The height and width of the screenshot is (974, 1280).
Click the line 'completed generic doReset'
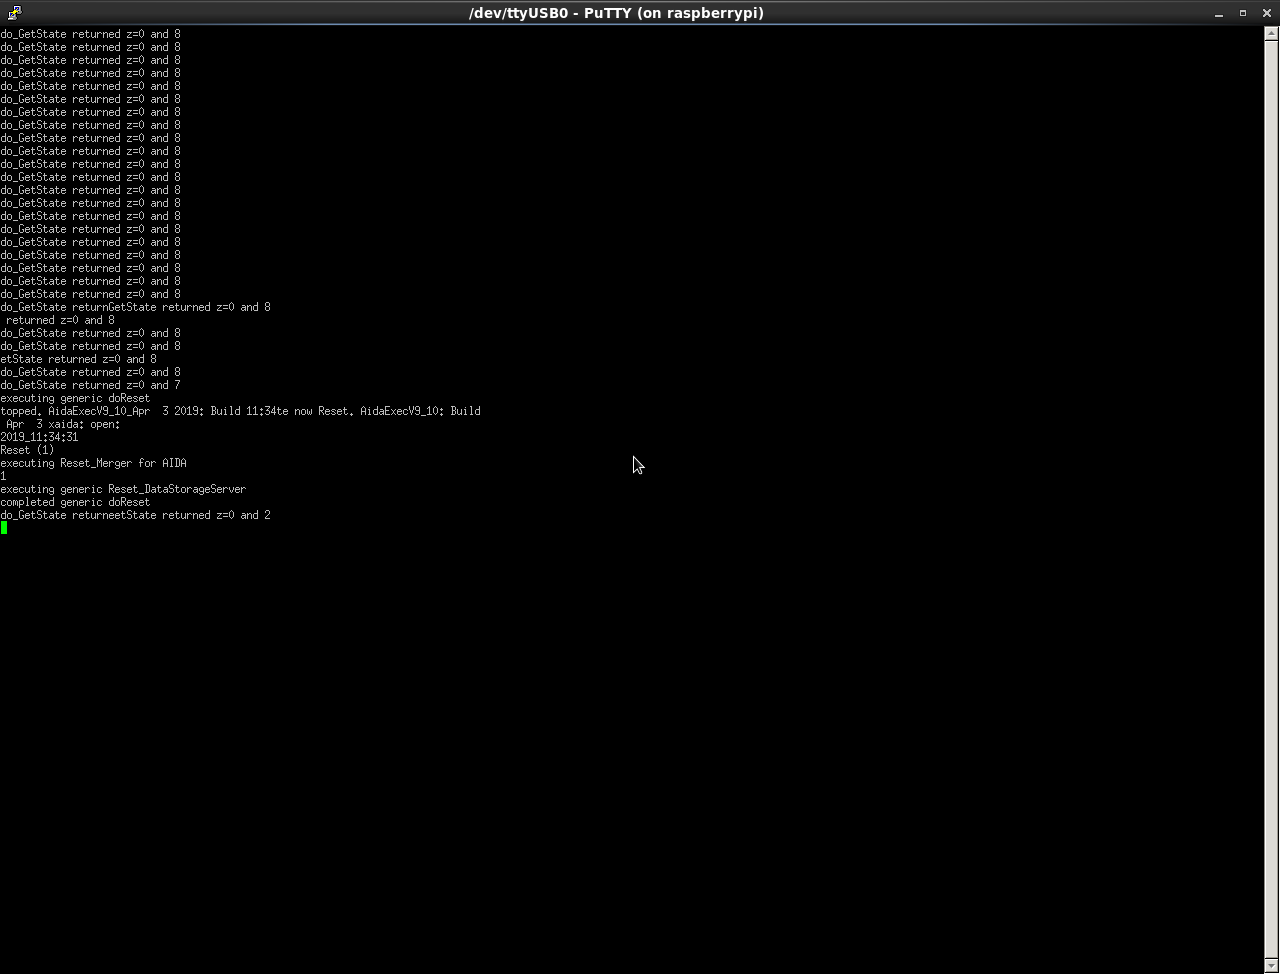point(75,502)
